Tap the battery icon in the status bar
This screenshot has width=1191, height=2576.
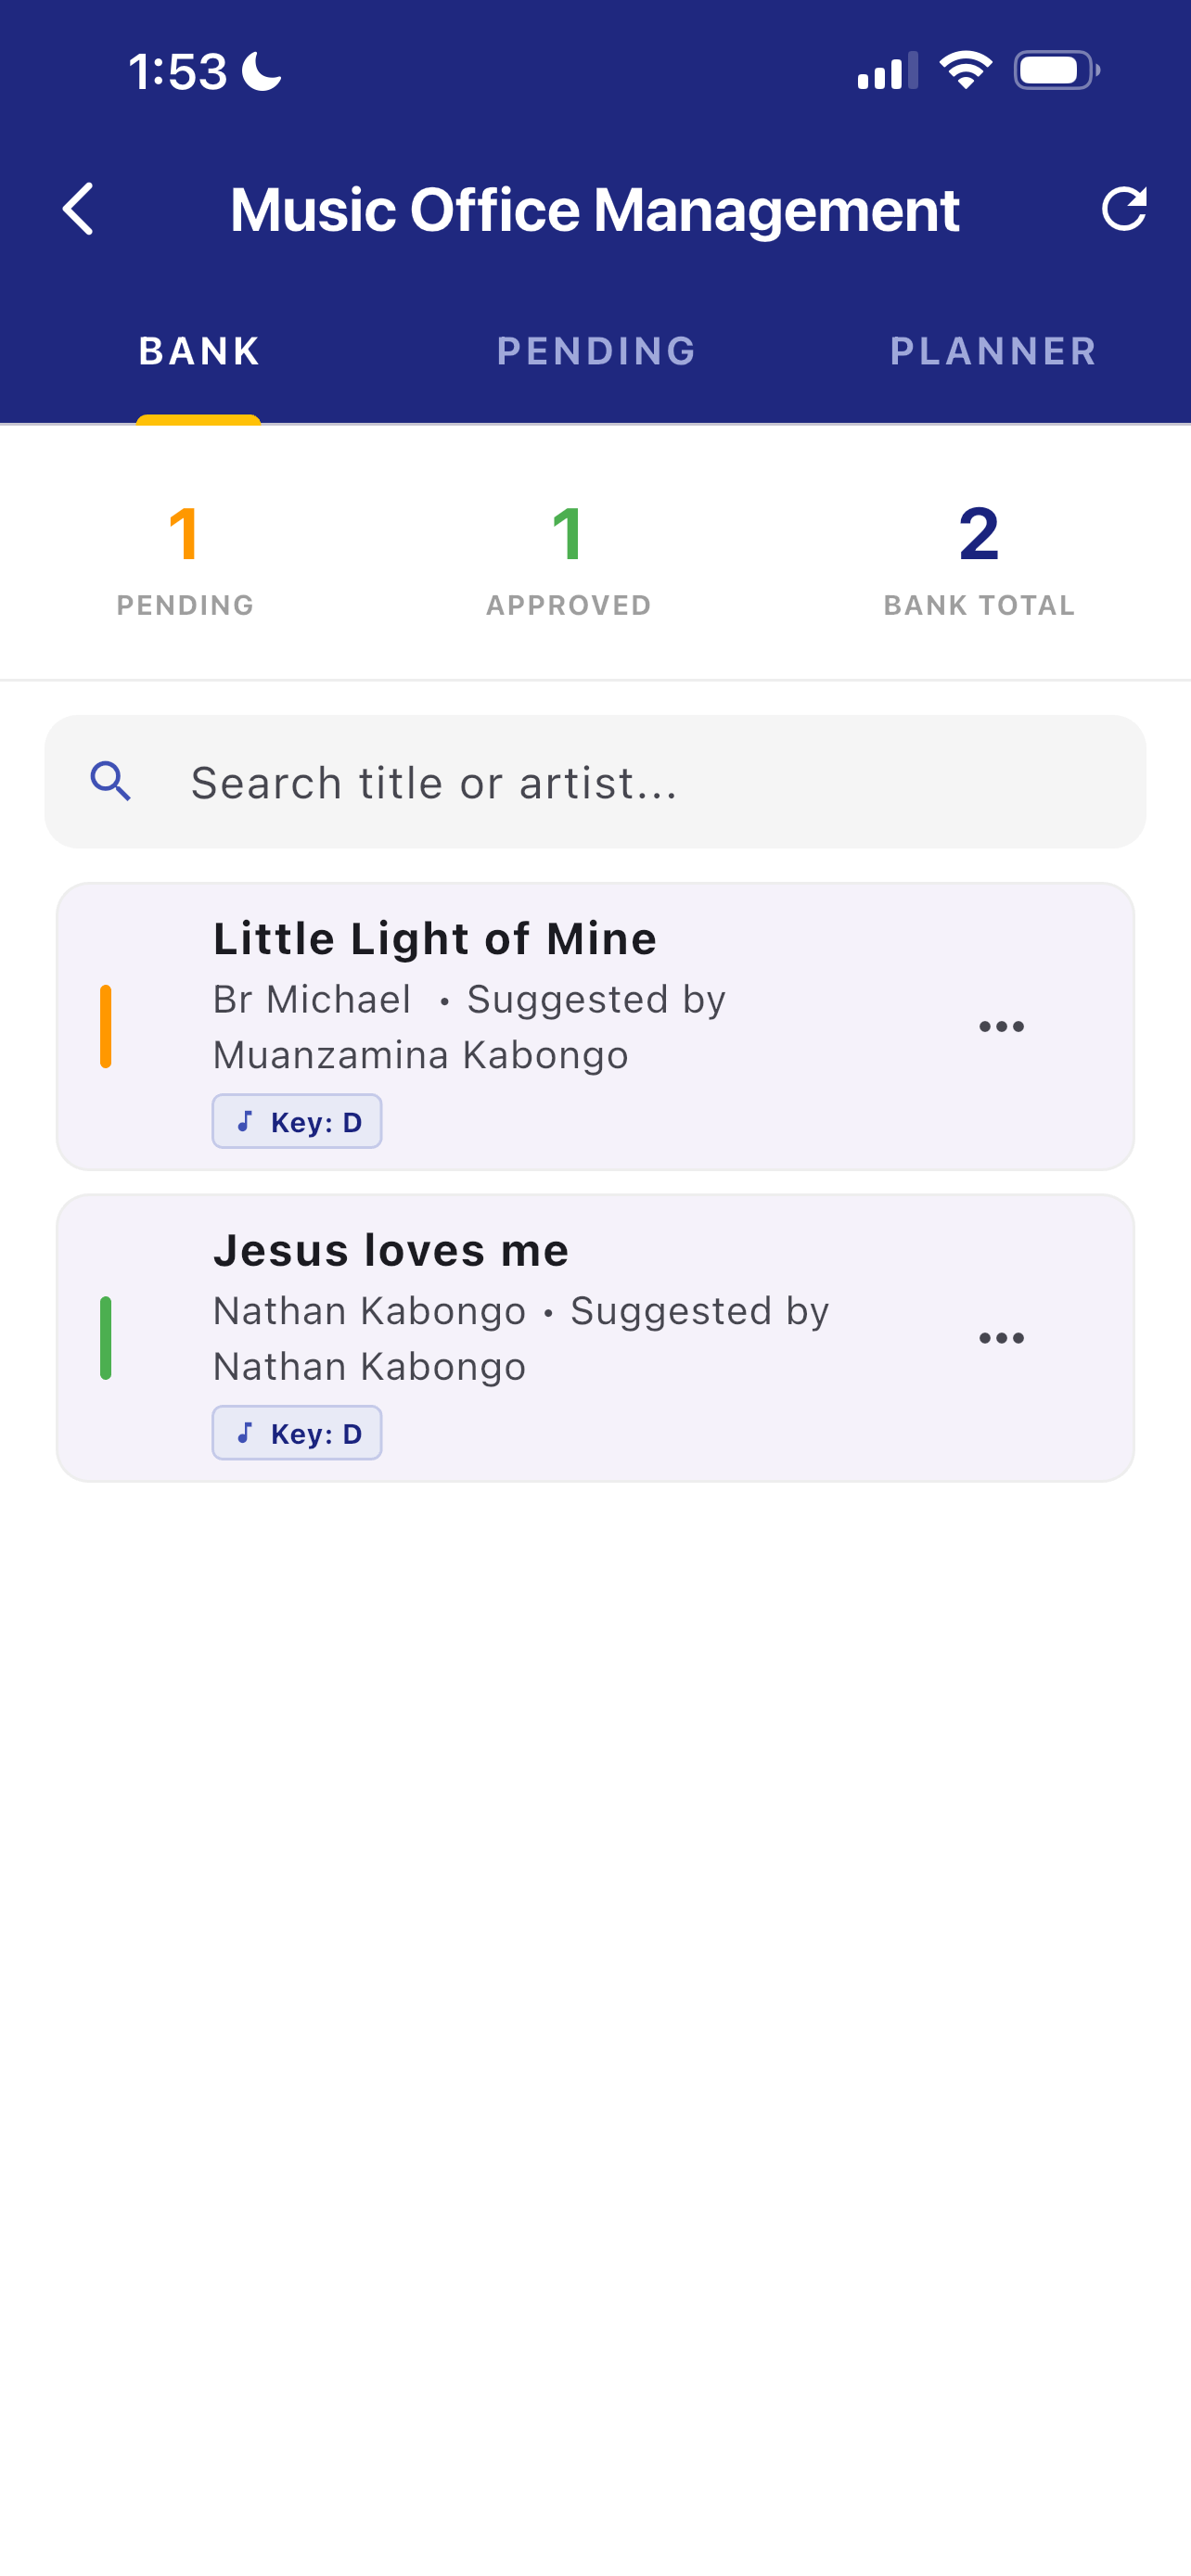click(x=1056, y=71)
